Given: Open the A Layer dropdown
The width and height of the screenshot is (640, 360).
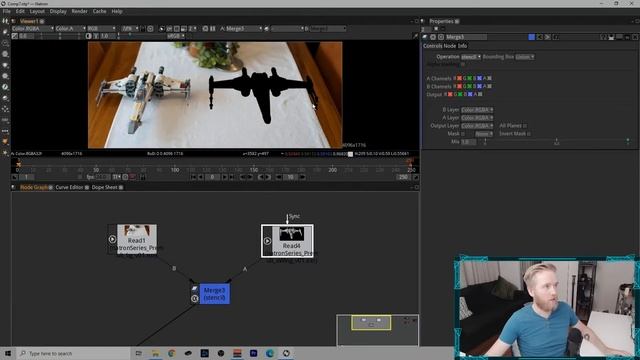Looking at the screenshot, I should (x=477, y=118).
